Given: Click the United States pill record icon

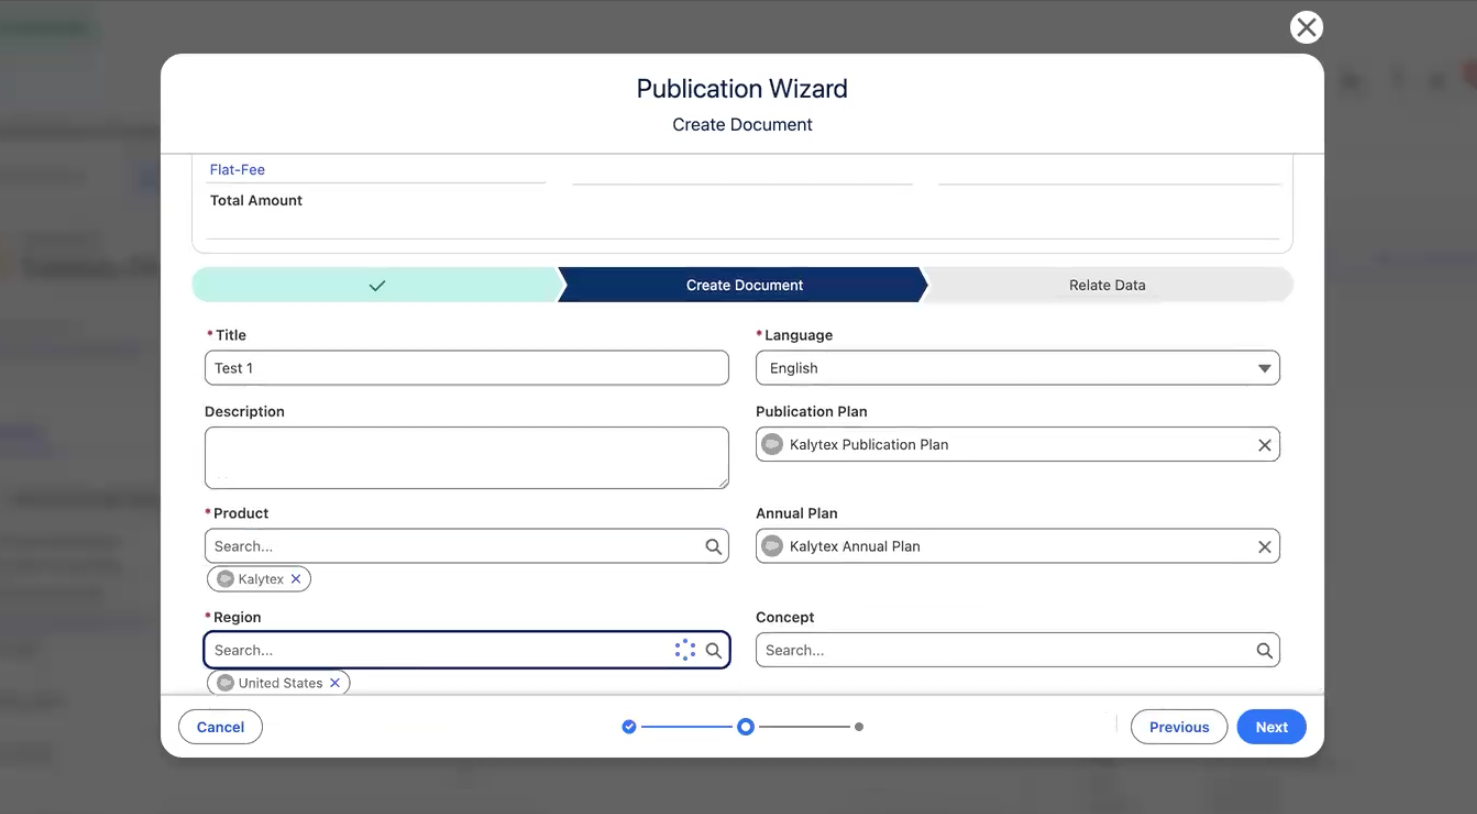Looking at the screenshot, I should point(225,683).
